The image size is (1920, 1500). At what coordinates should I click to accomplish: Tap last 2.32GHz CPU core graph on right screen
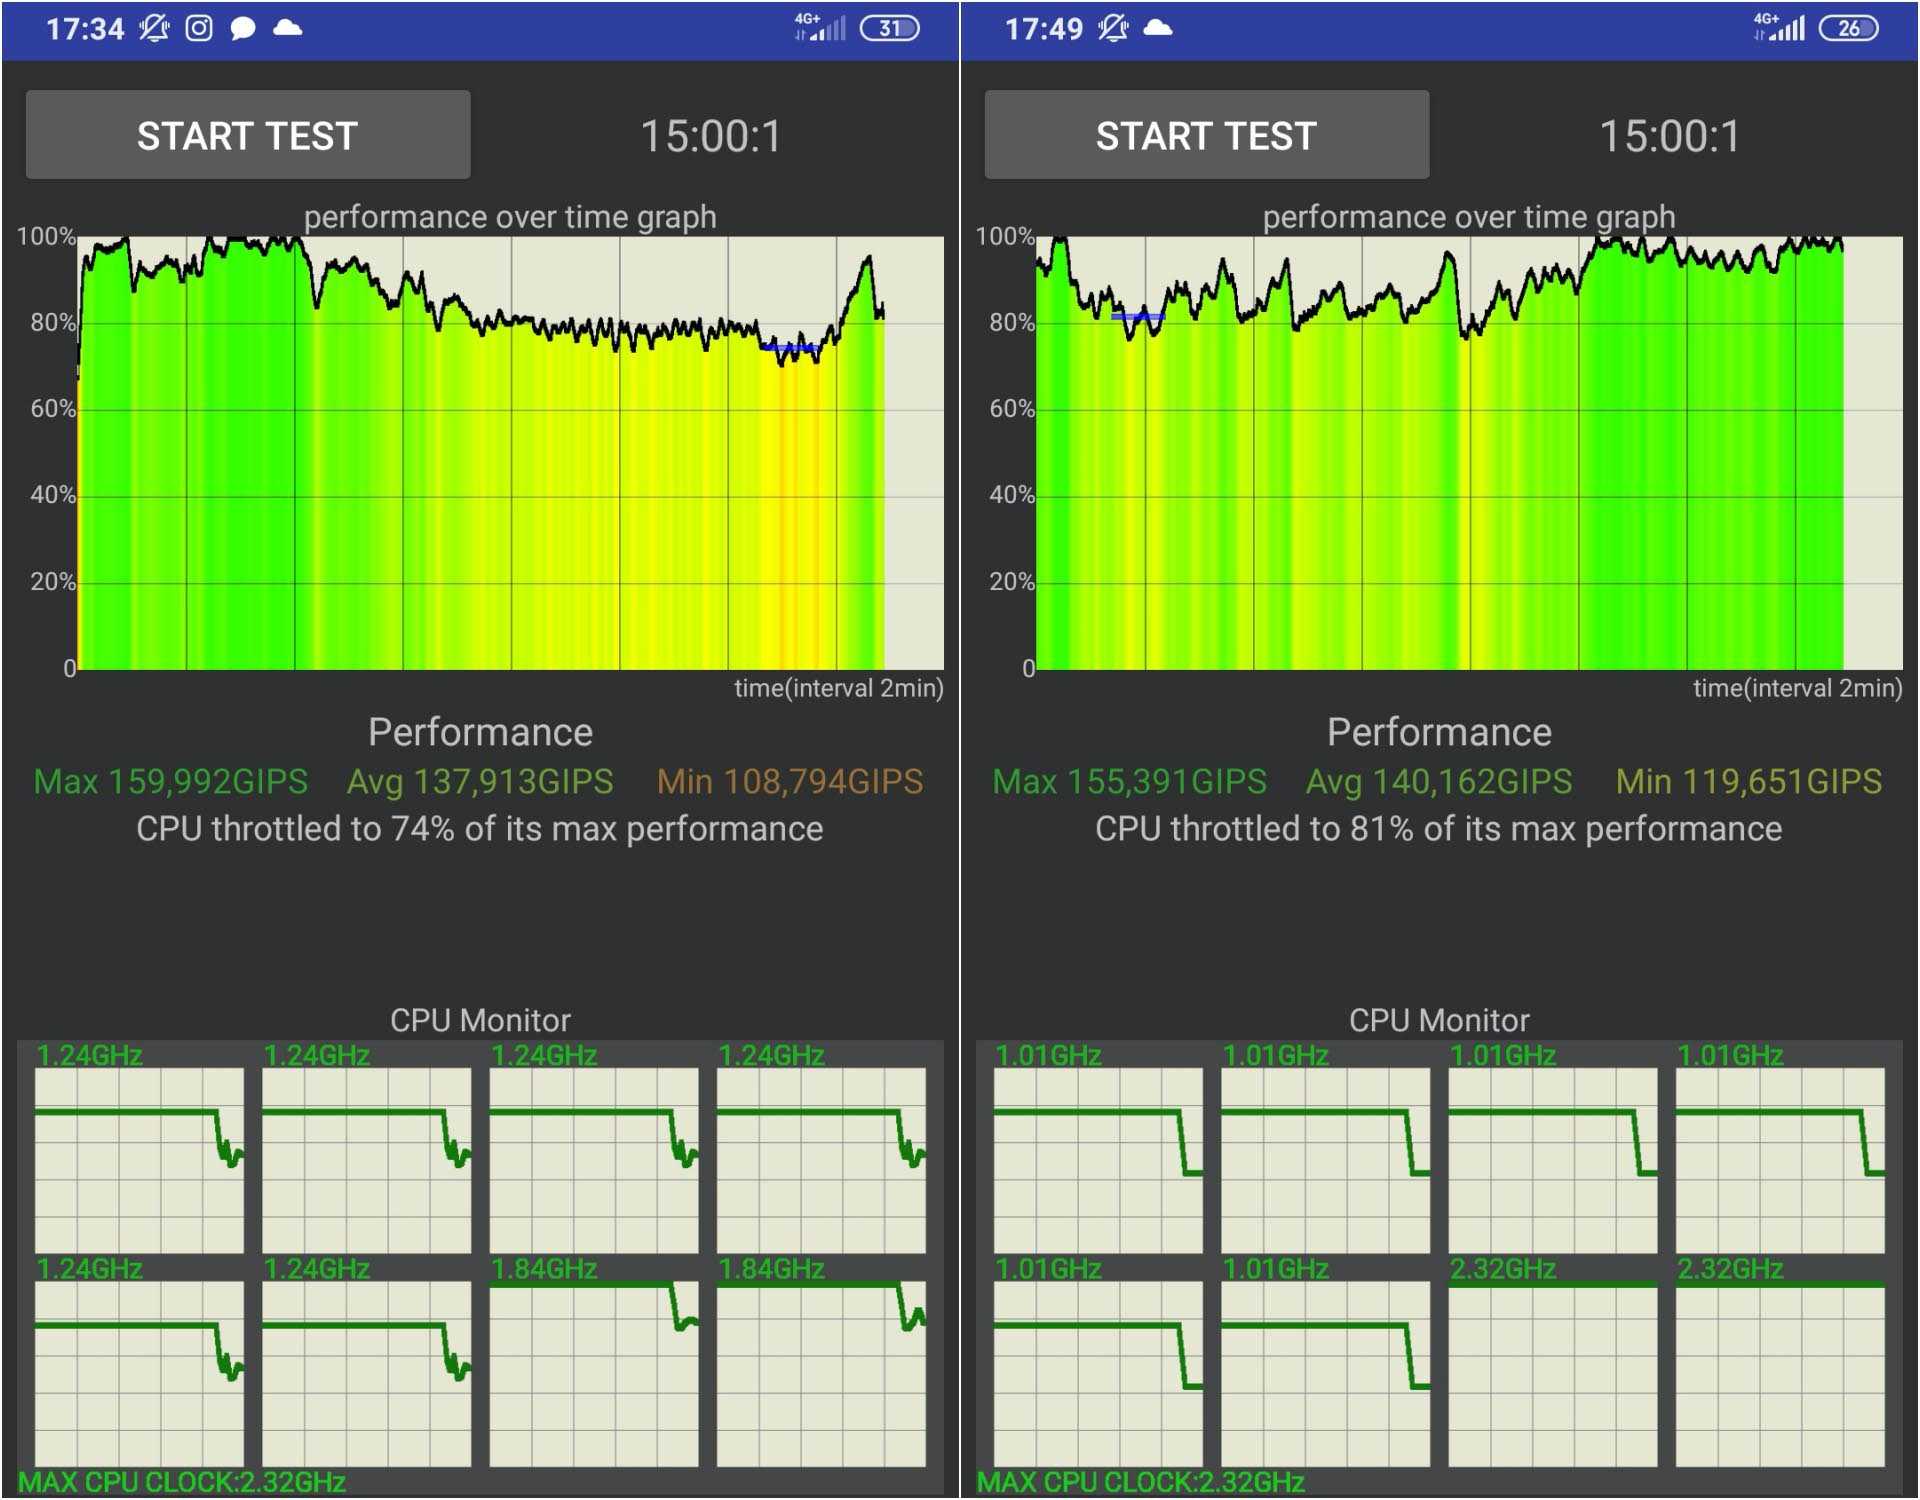point(1779,1373)
